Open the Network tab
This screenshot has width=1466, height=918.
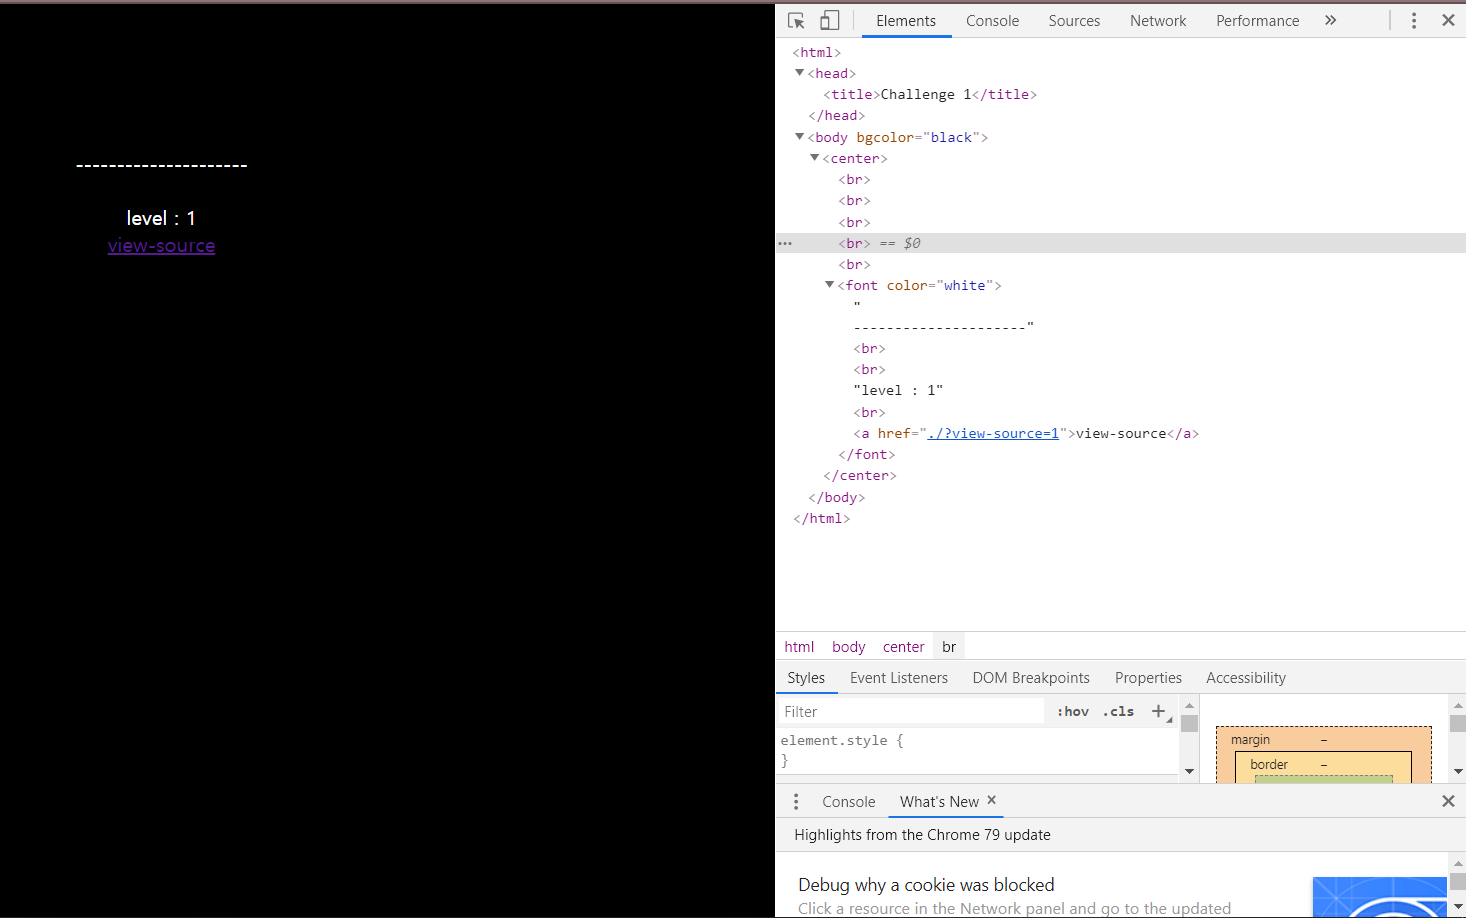click(1158, 20)
